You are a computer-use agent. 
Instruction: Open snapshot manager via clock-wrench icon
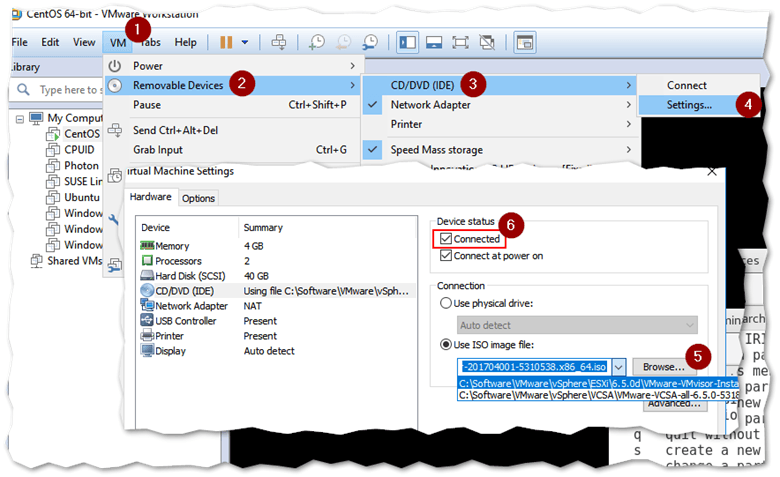[370, 42]
